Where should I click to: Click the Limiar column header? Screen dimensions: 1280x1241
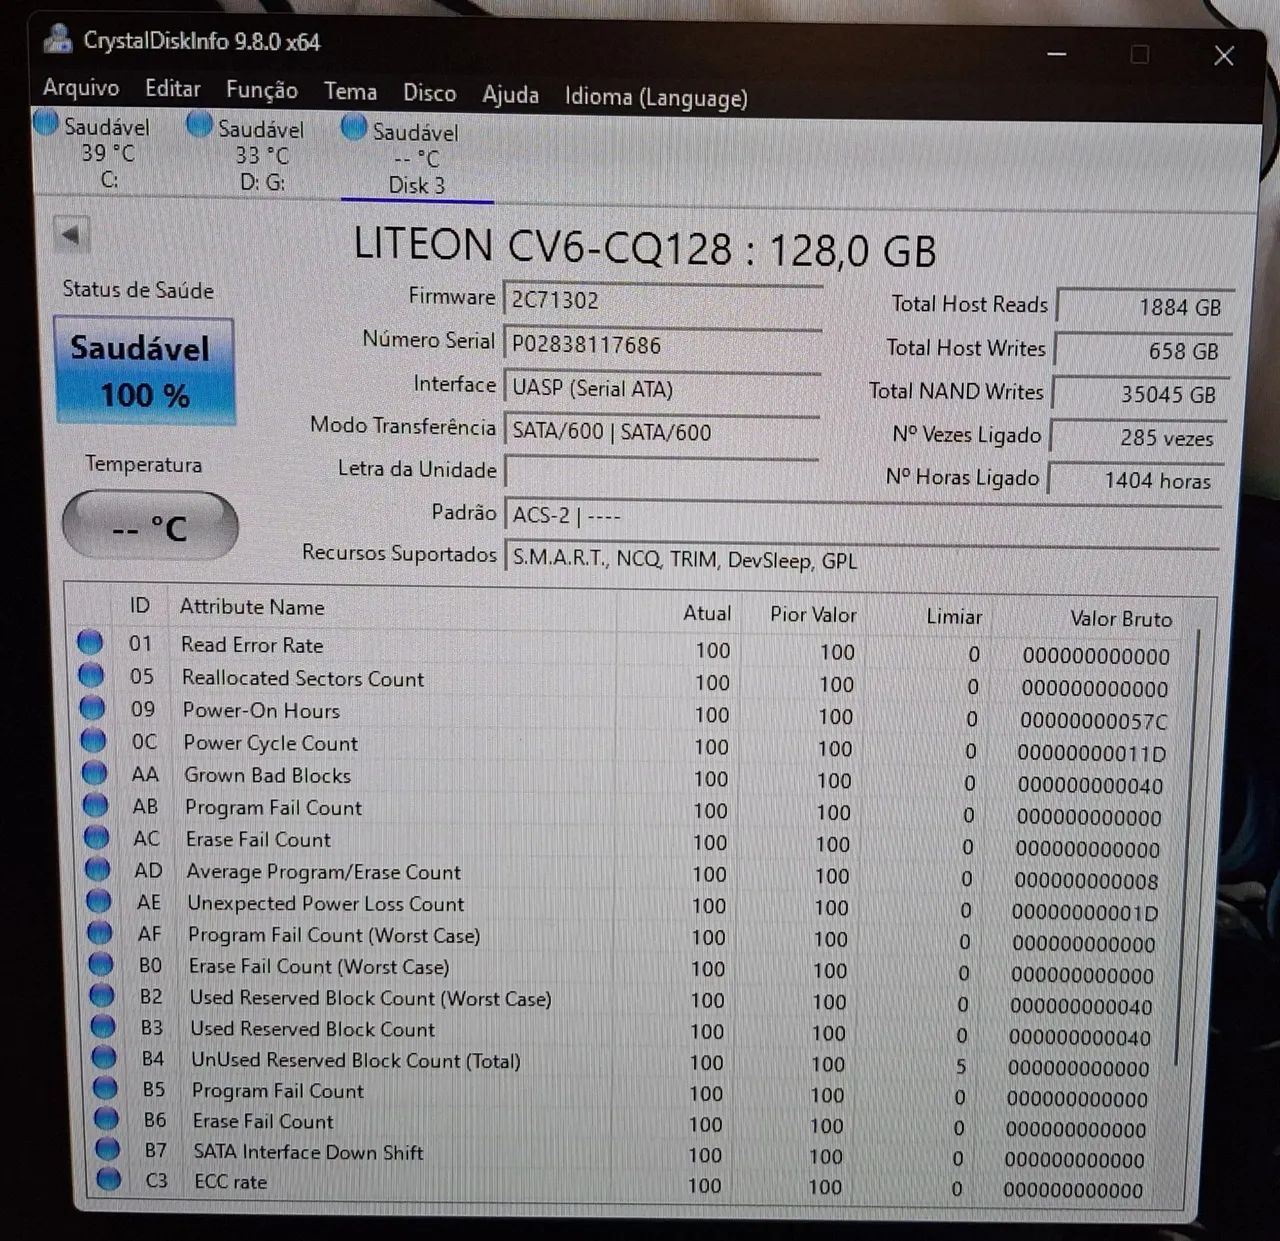click(x=954, y=617)
